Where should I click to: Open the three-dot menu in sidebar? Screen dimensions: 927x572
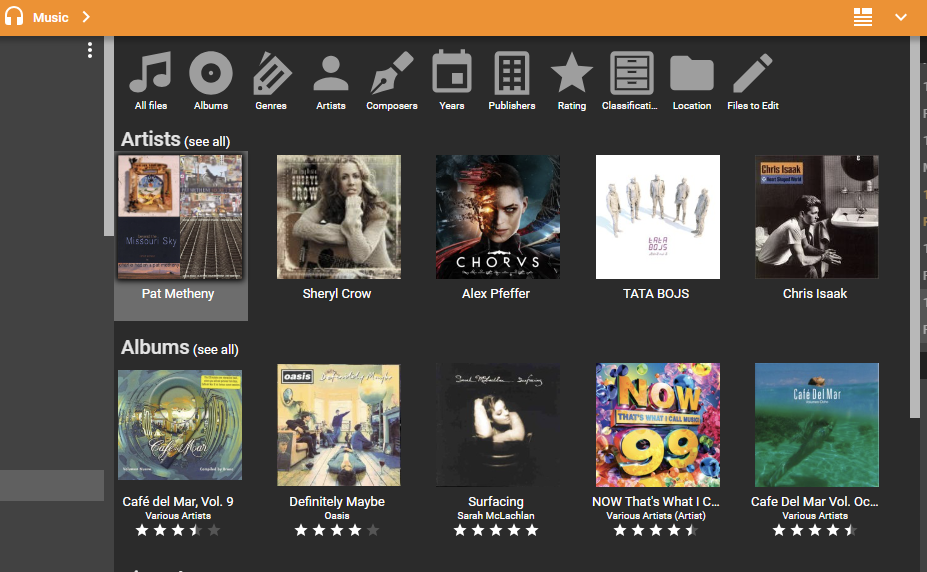(x=90, y=50)
